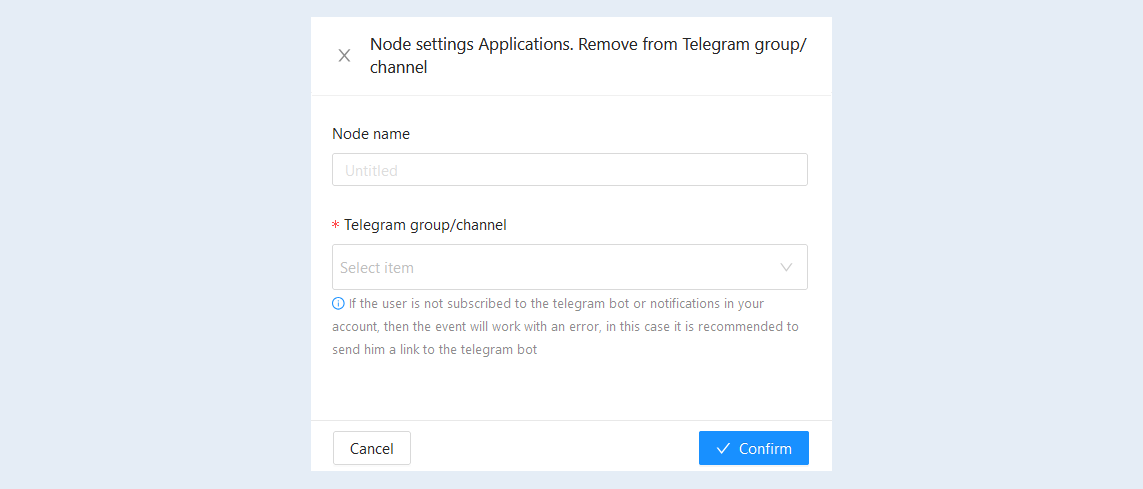1143x489 pixels.
Task: Click the 'Confirm' word on the blue button
Action: pyautogui.click(x=765, y=448)
